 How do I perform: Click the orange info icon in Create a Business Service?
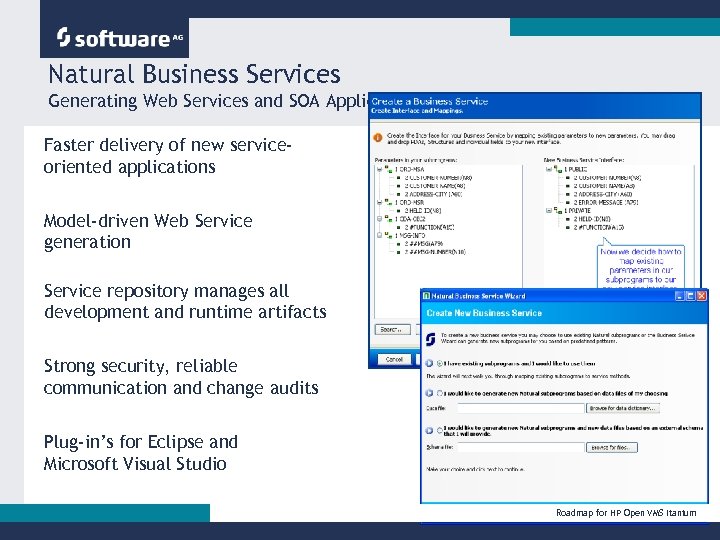coord(378,137)
